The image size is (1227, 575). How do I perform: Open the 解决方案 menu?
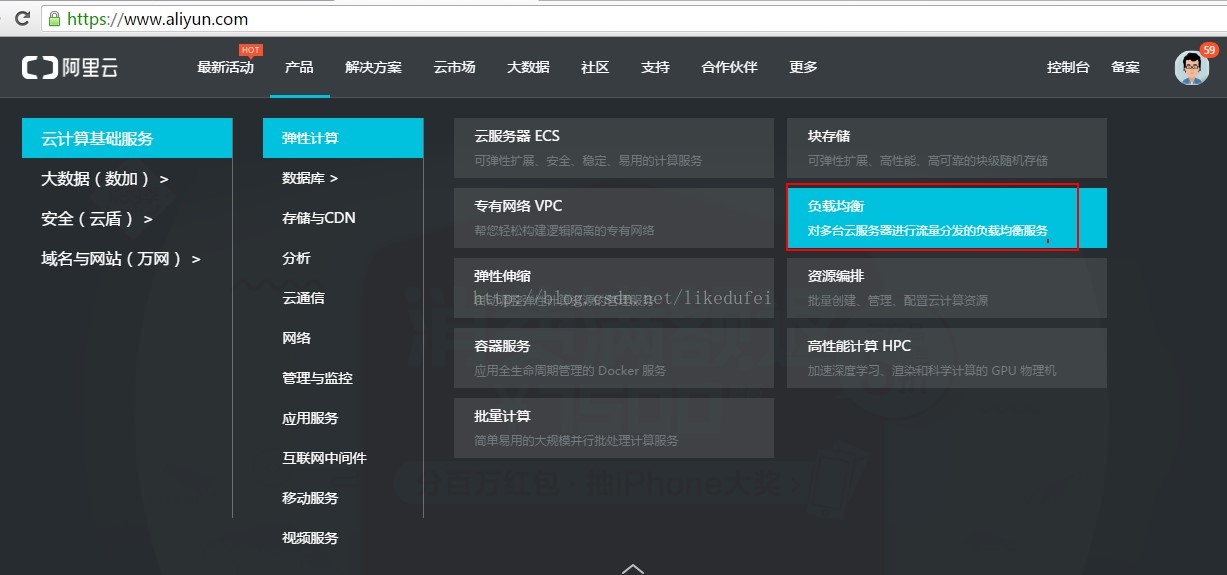[373, 67]
